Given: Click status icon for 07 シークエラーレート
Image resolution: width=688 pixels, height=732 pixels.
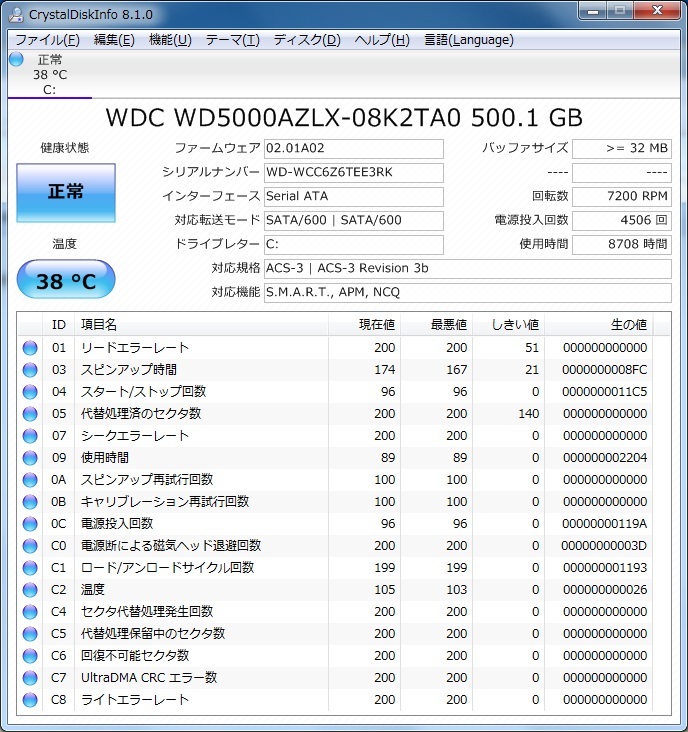Looking at the screenshot, I should pyautogui.click(x=30, y=436).
